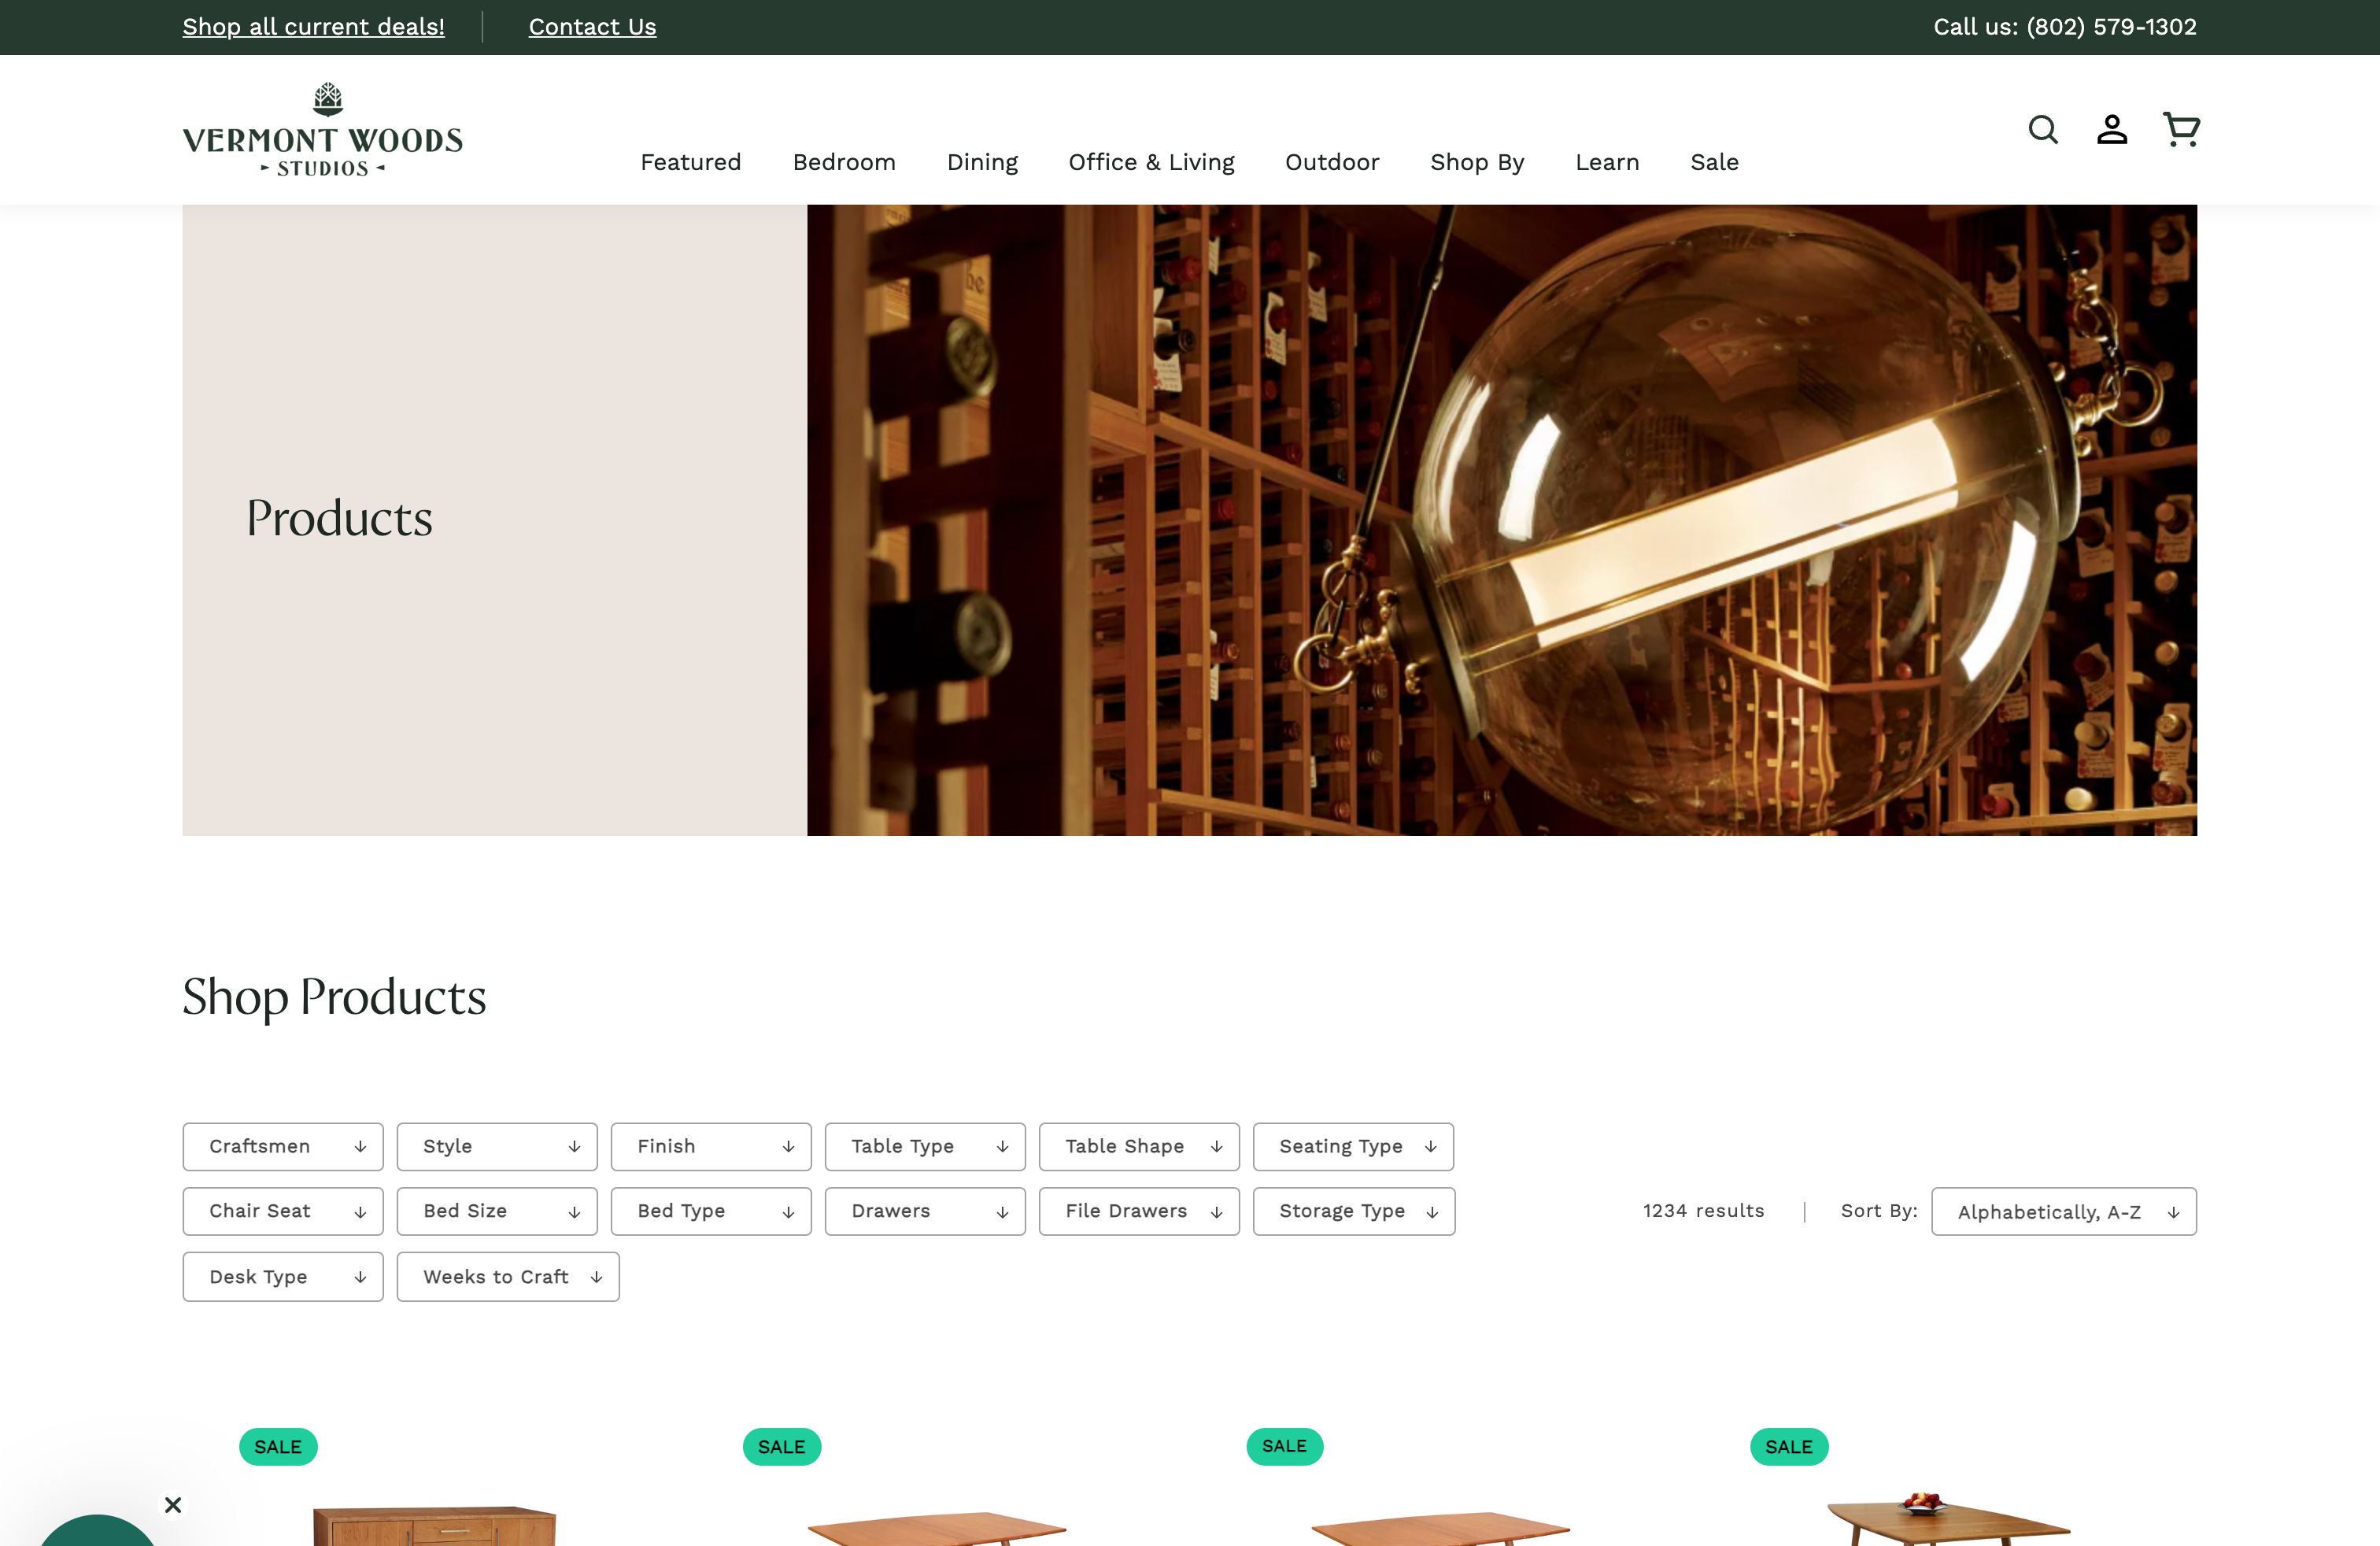Go to the Sale menu item

point(1714,162)
